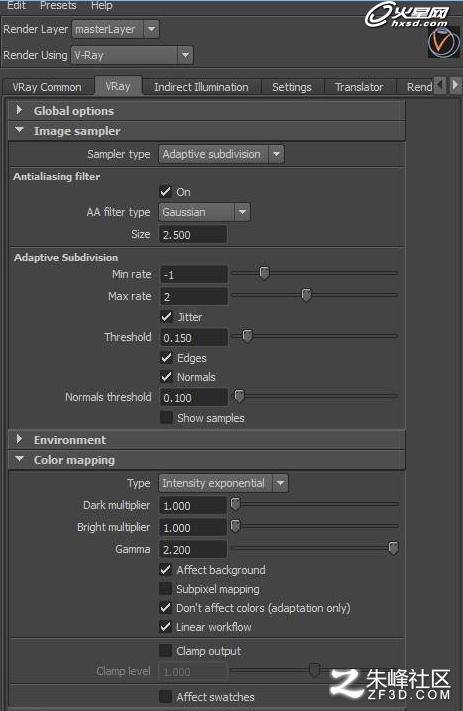Viewport: 463px width, 711px height.
Task: Click the Min rate value field
Action: click(x=194, y=274)
